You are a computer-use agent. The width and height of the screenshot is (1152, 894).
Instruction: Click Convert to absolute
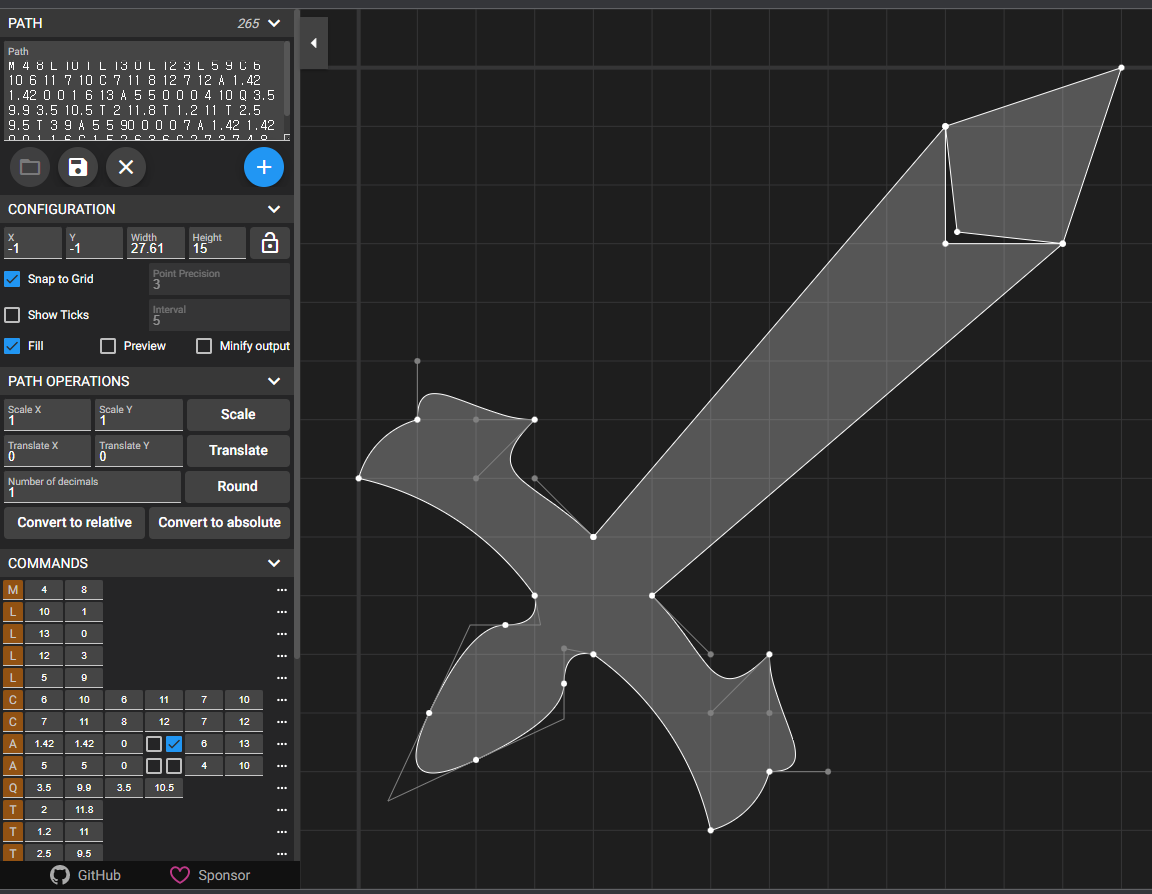point(220,522)
